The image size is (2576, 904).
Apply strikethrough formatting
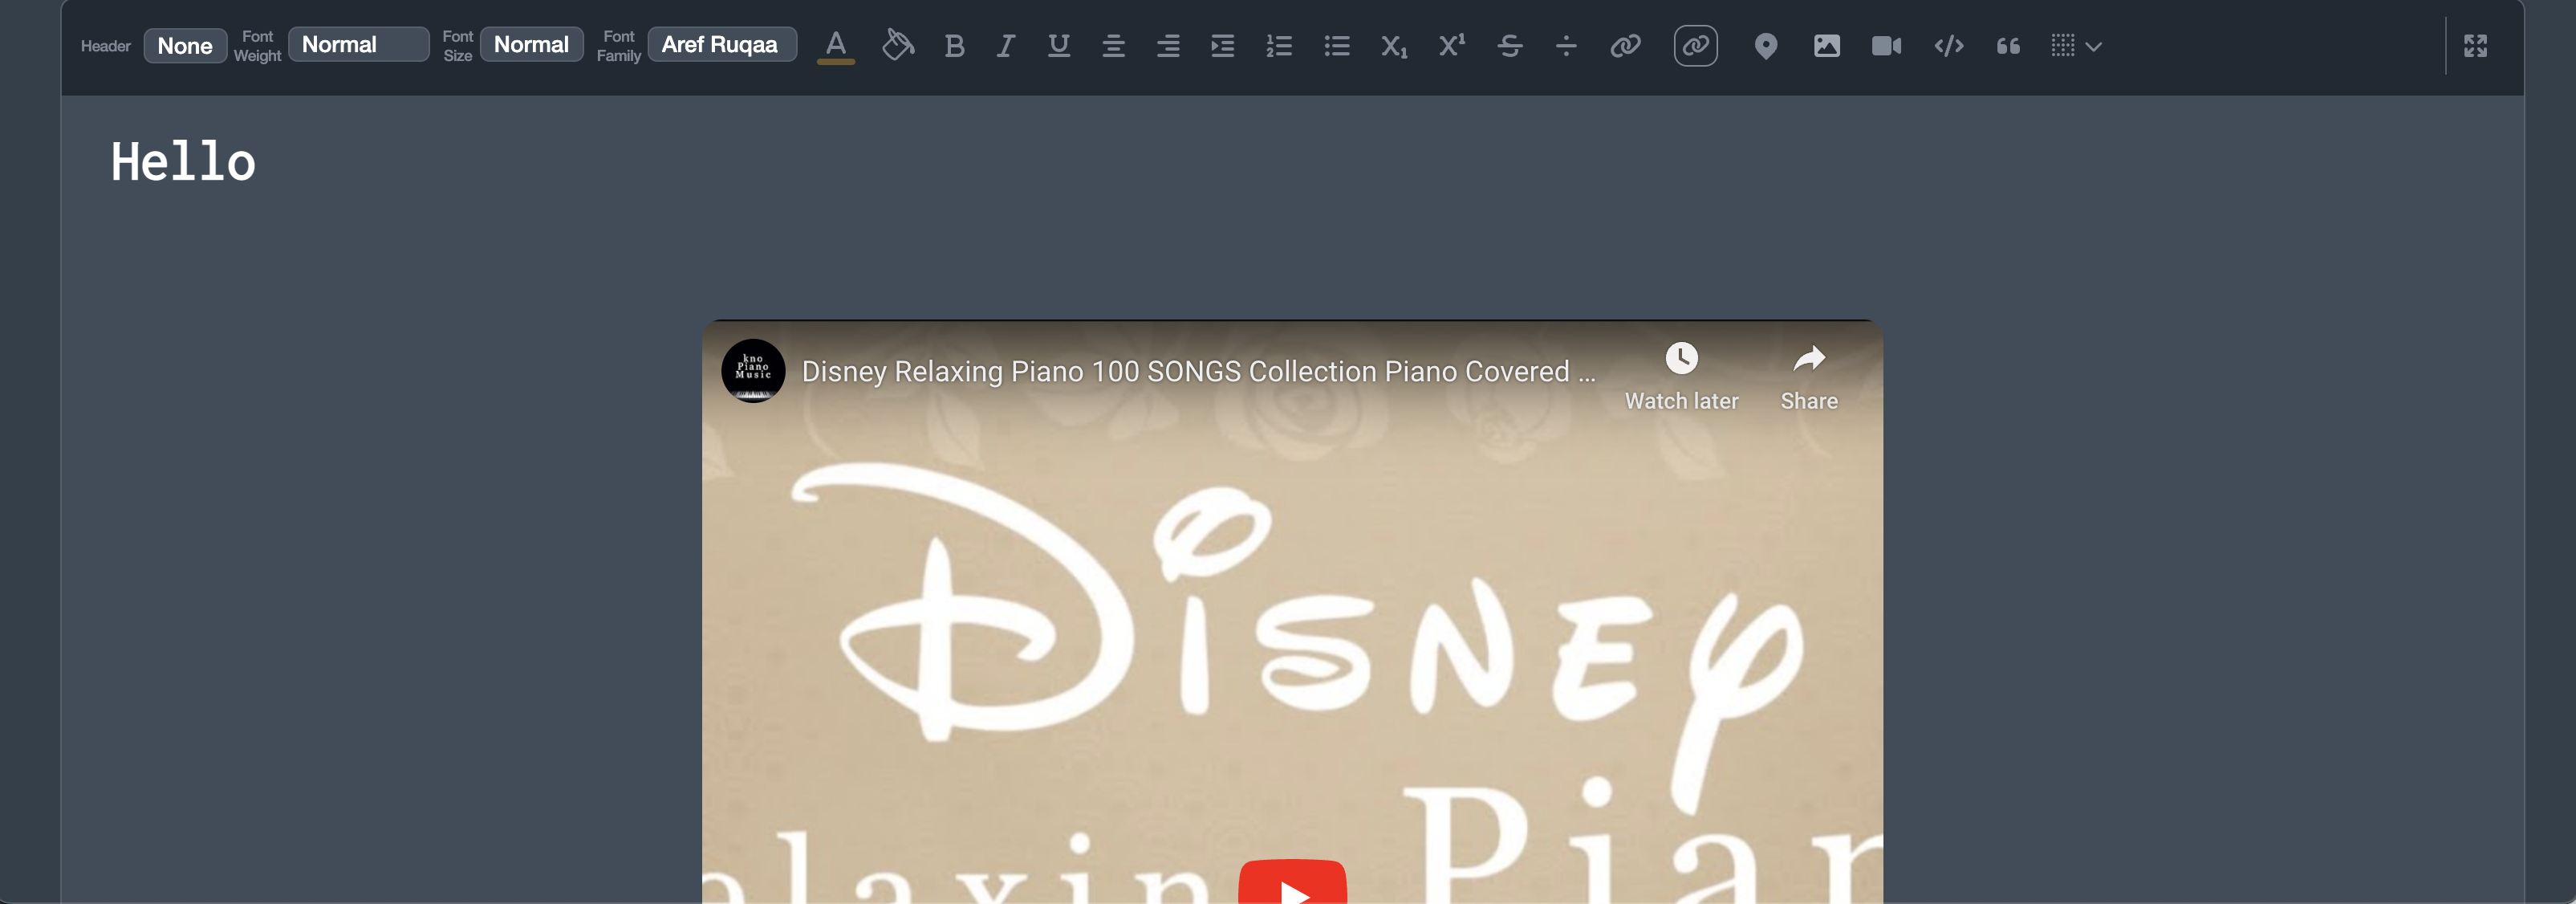[x=1509, y=46]
